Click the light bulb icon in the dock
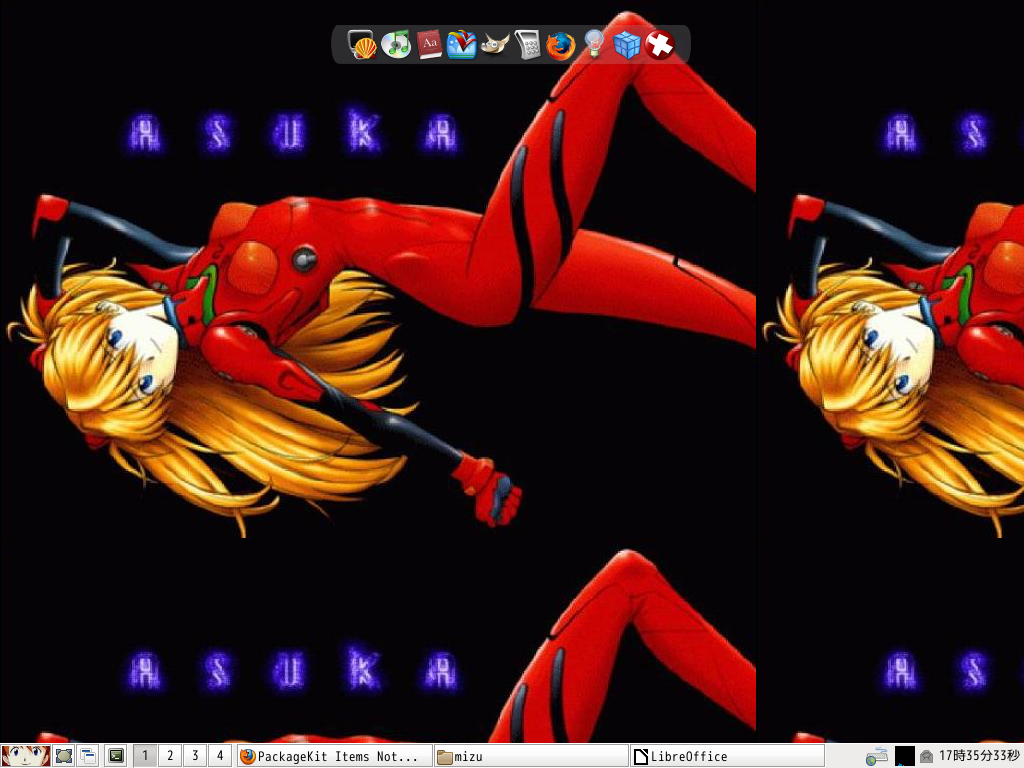The image size is (1024, 768). click(594, 45)
